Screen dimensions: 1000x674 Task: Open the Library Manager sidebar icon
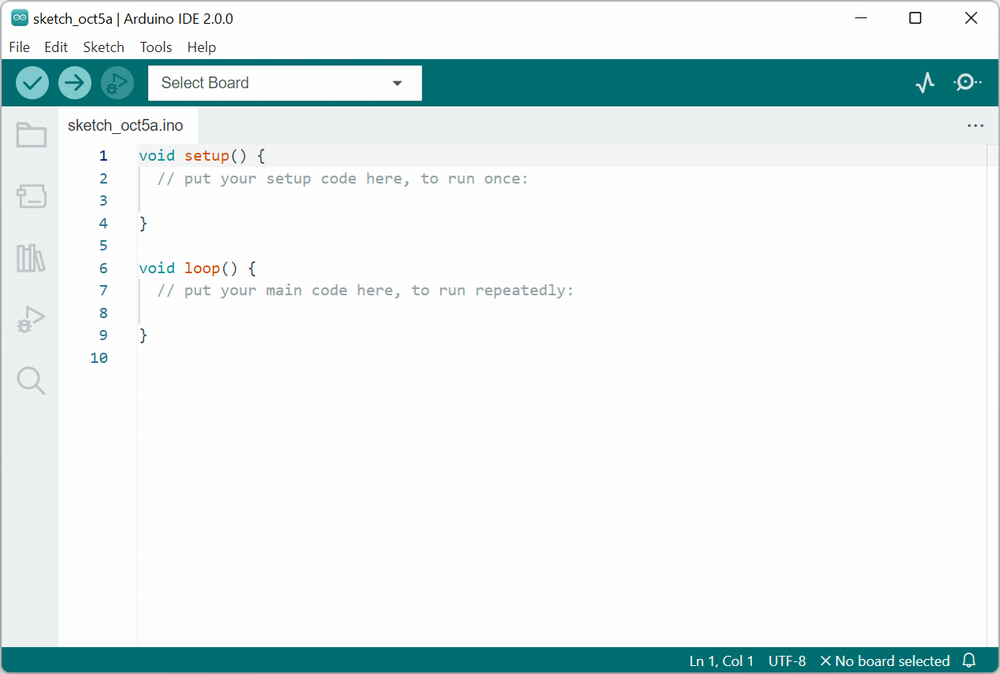point(30,258)
